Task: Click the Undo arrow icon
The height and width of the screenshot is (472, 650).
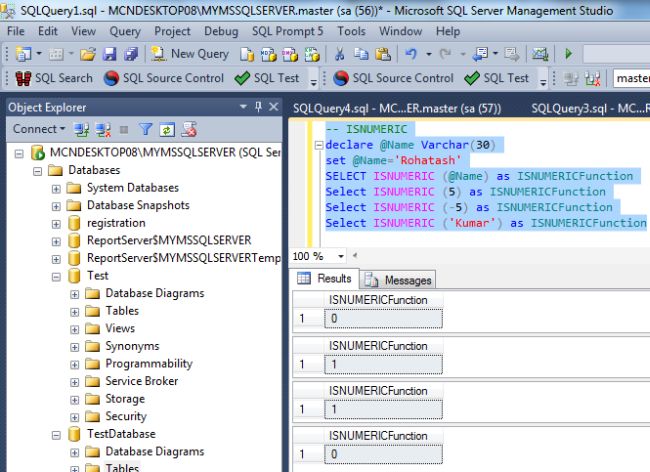Action: 411,54
